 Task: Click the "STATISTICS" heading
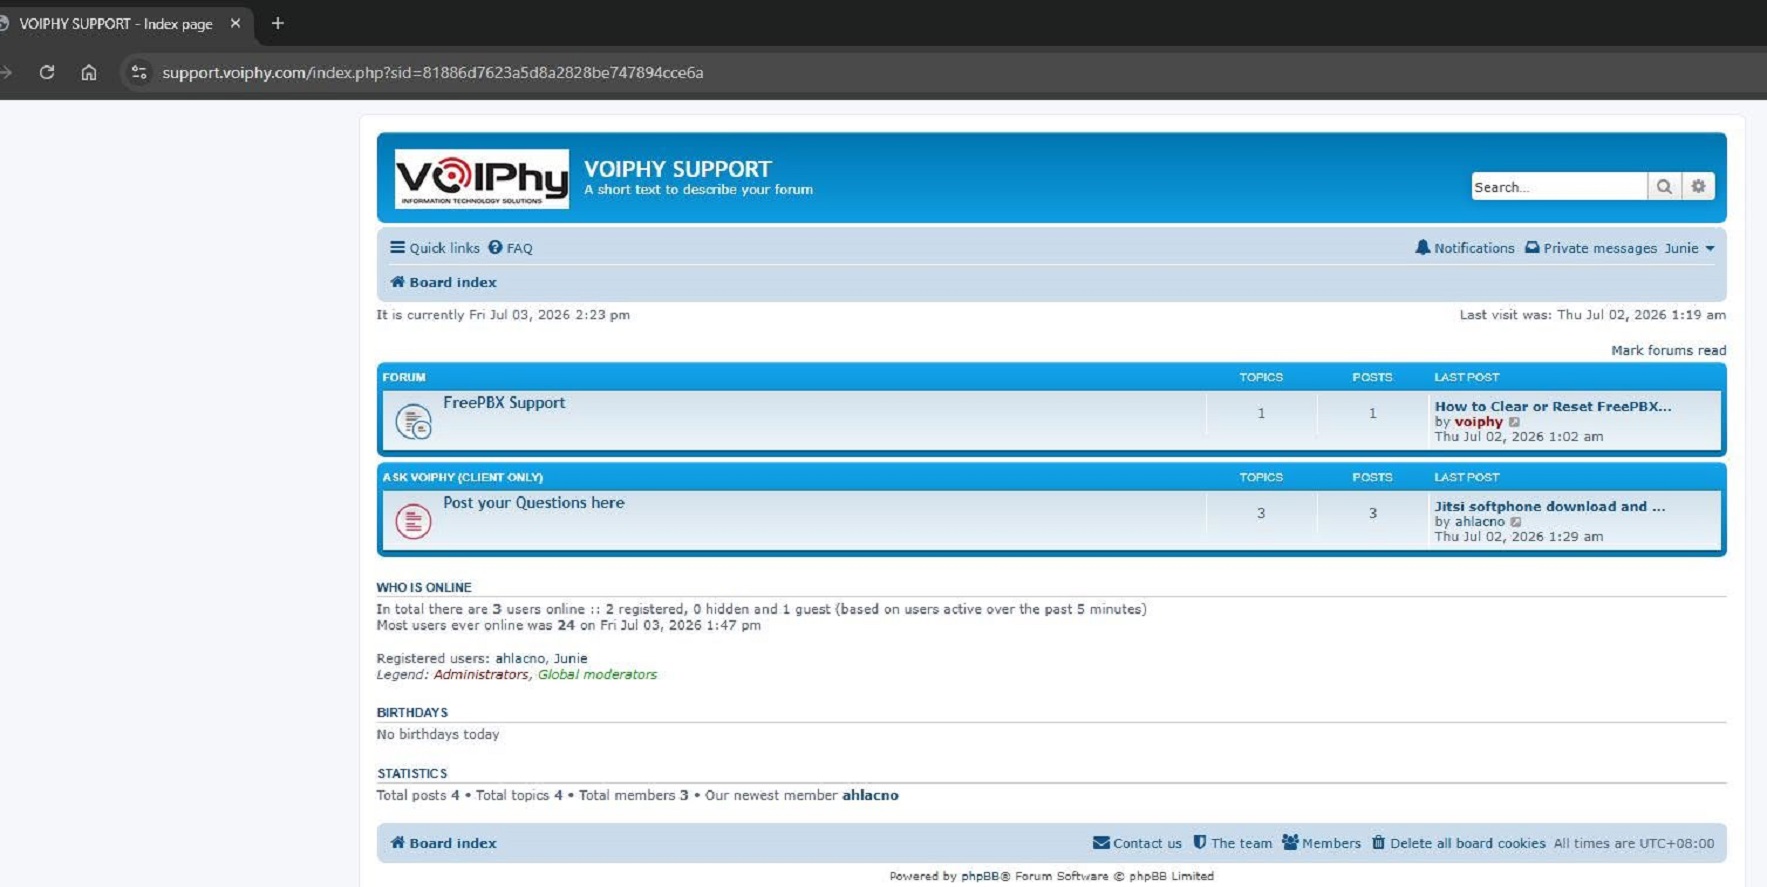(412, 773)
